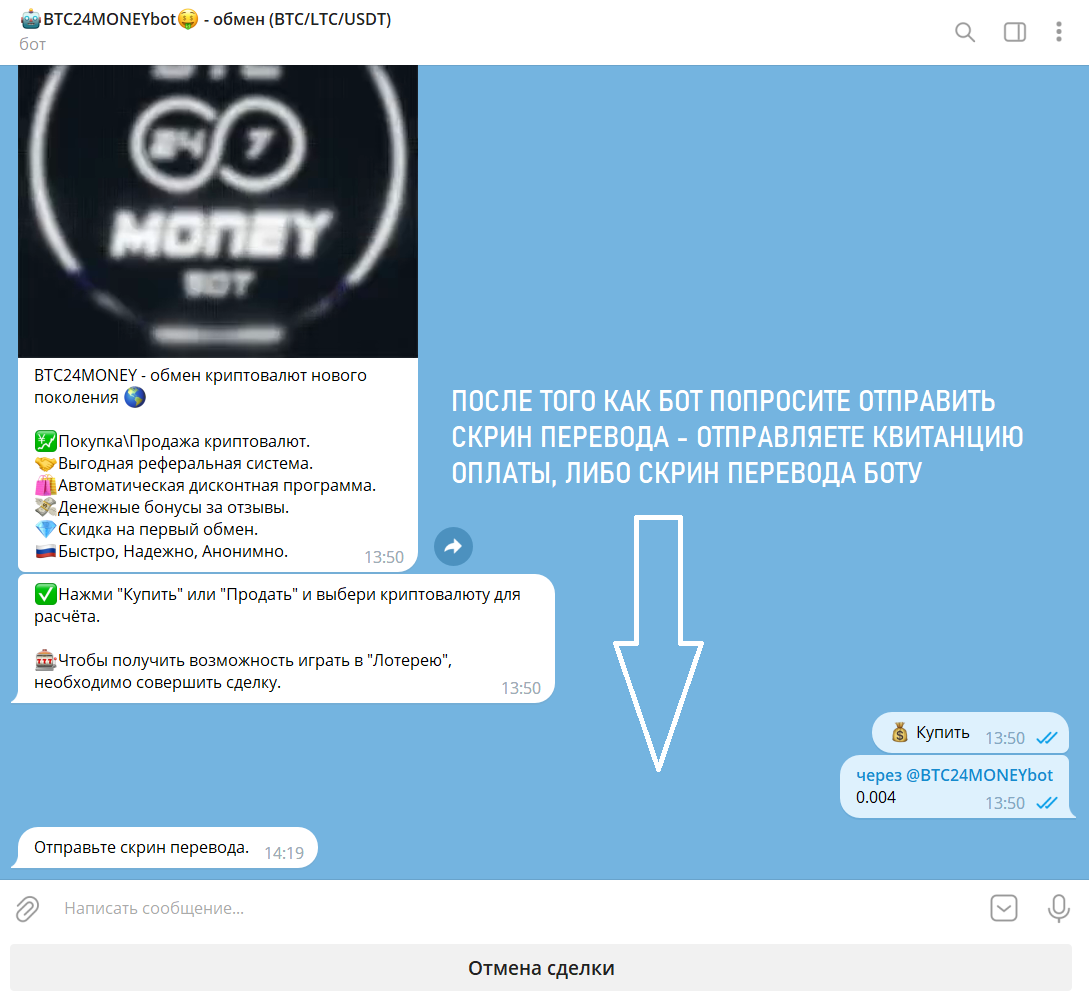Click the 0.004 amount text
The image size is (1089, 998).
pyautogui.click(x=876, y=797)
